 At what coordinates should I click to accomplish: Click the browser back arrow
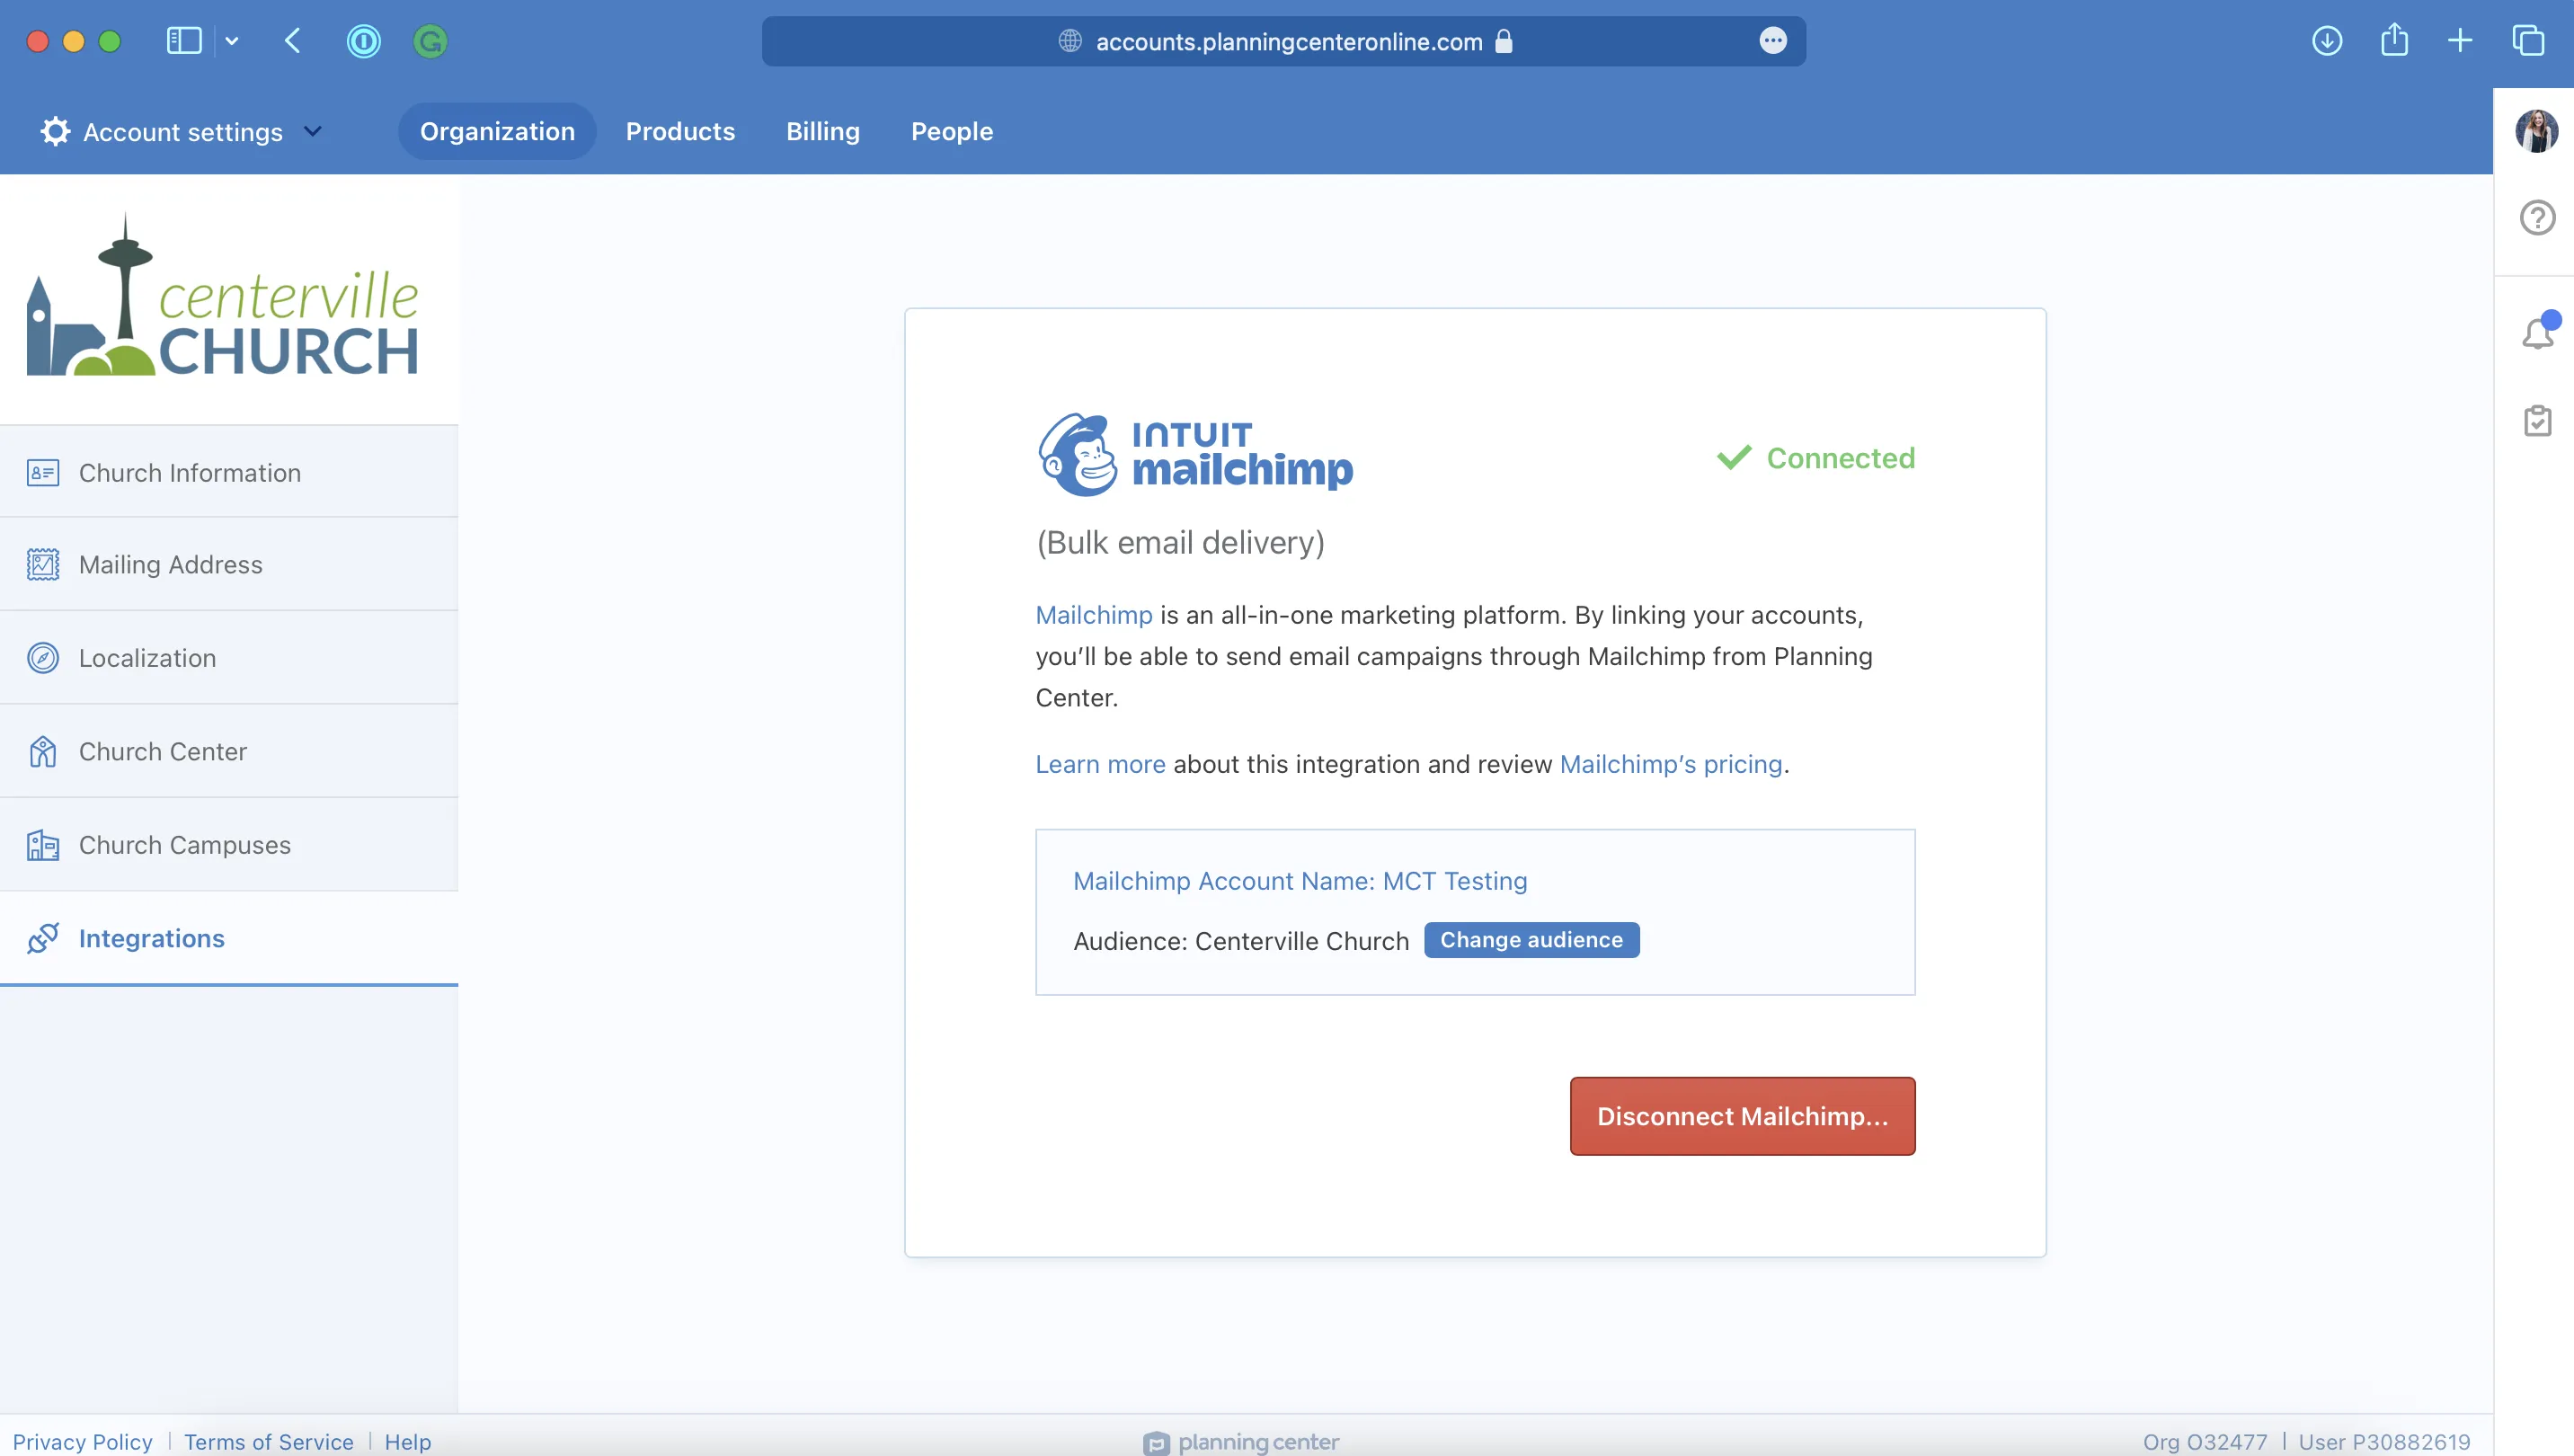tap(292, 41)
